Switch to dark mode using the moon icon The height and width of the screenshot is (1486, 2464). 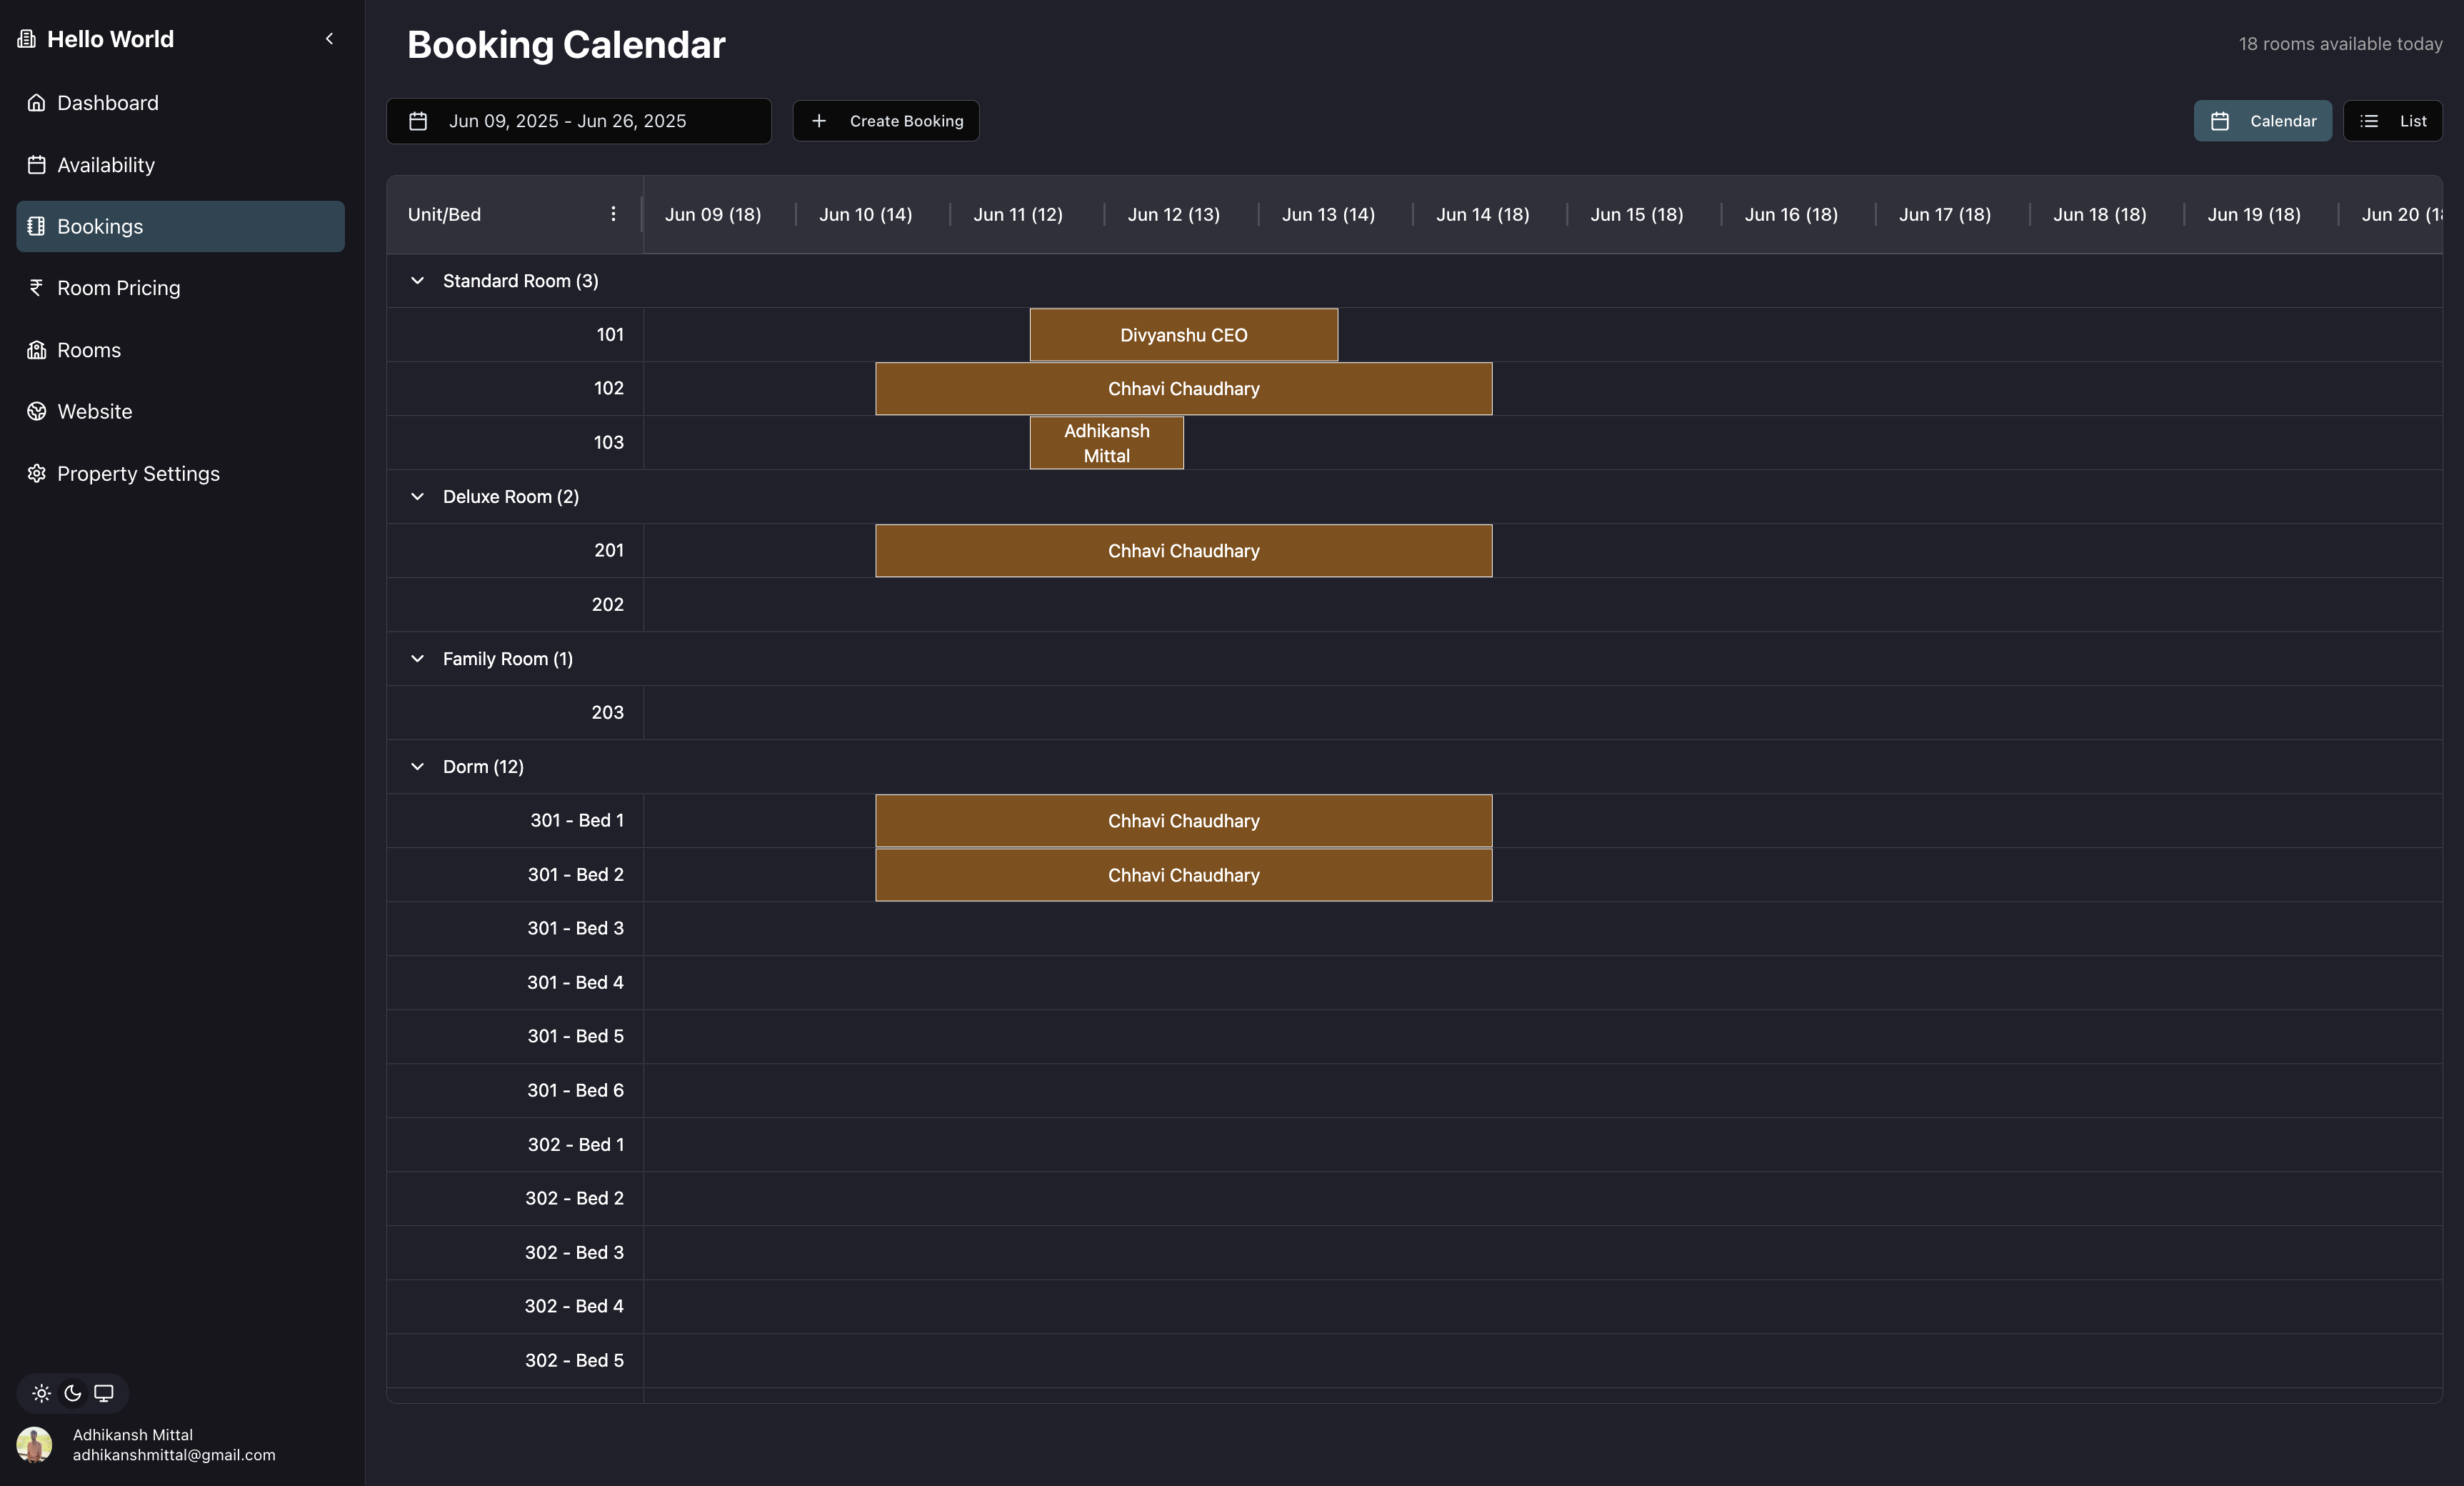pos(72,1392)
